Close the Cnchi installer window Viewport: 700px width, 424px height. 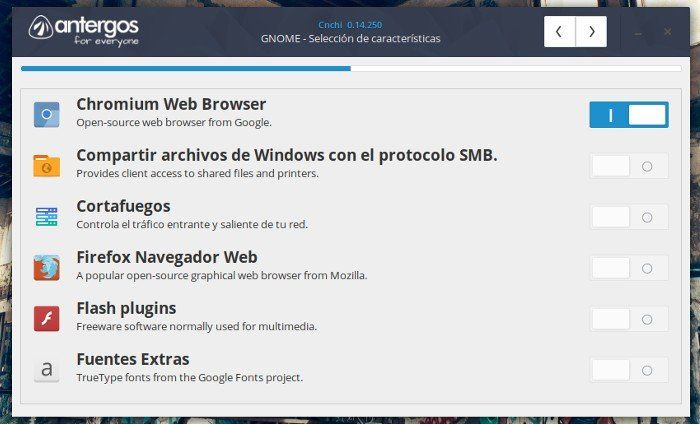pos(667,32)
